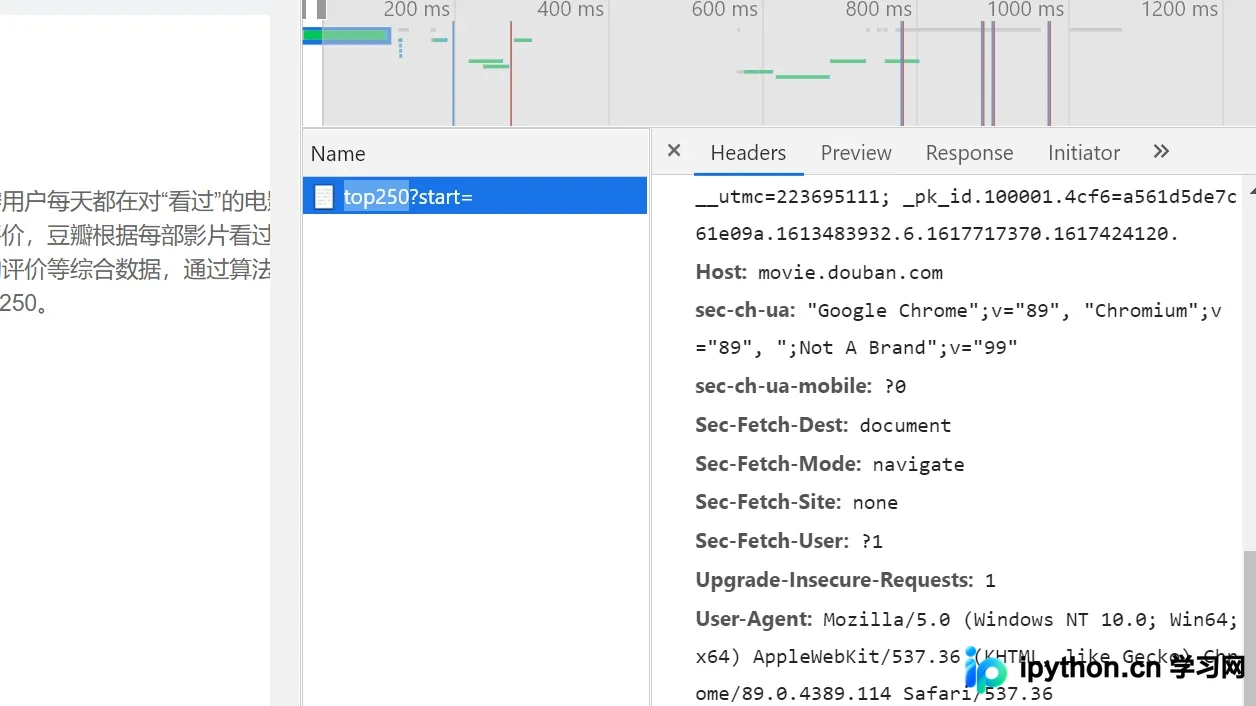
Task: Open the Response tab
Action: tap(969, 153)
